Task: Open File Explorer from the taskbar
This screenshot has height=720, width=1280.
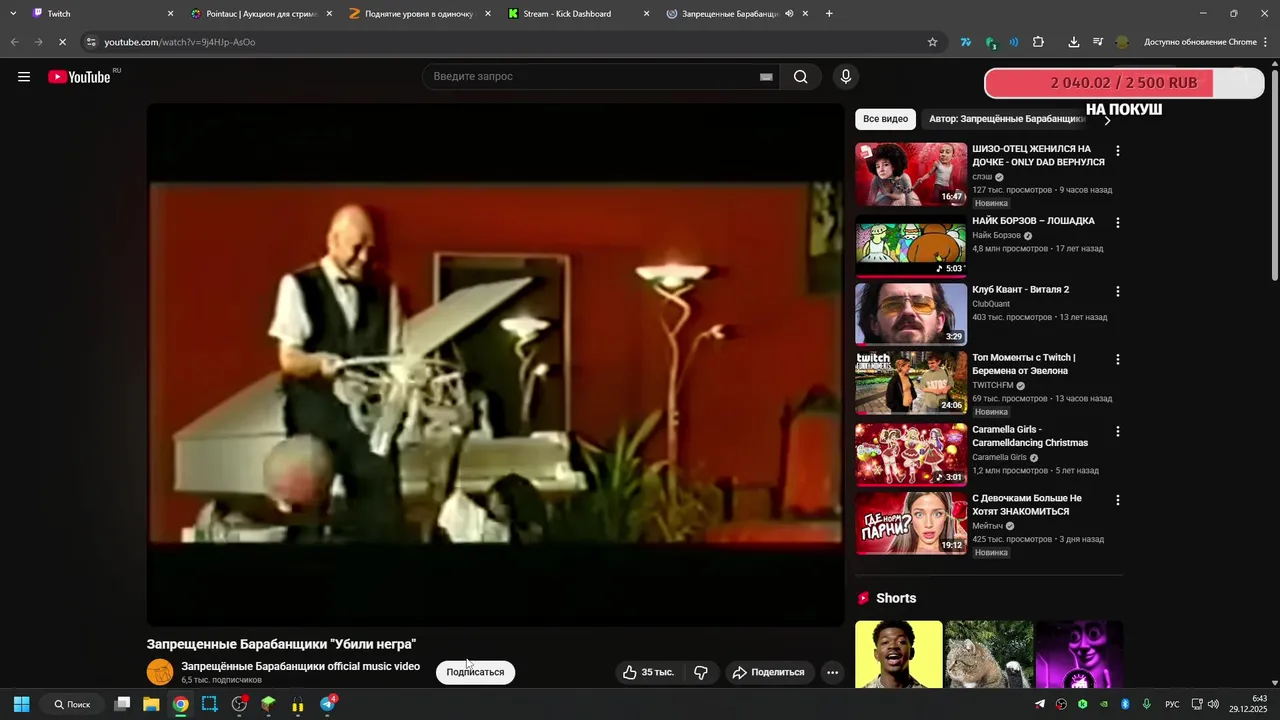Action: [x=151, y=704]
